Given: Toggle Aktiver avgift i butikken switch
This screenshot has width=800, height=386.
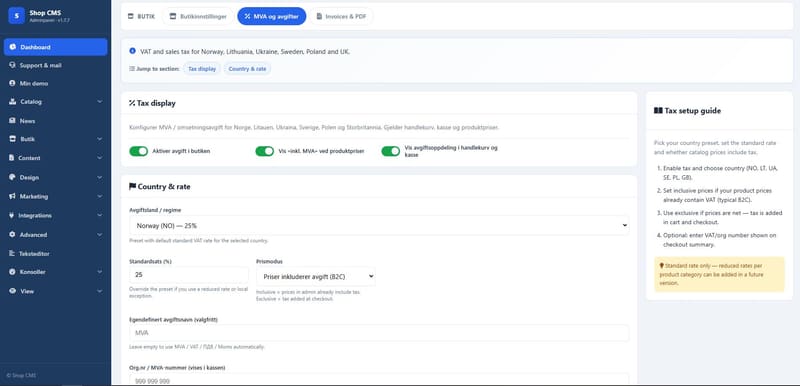Looking at the screenshot, I should point(139,151).
